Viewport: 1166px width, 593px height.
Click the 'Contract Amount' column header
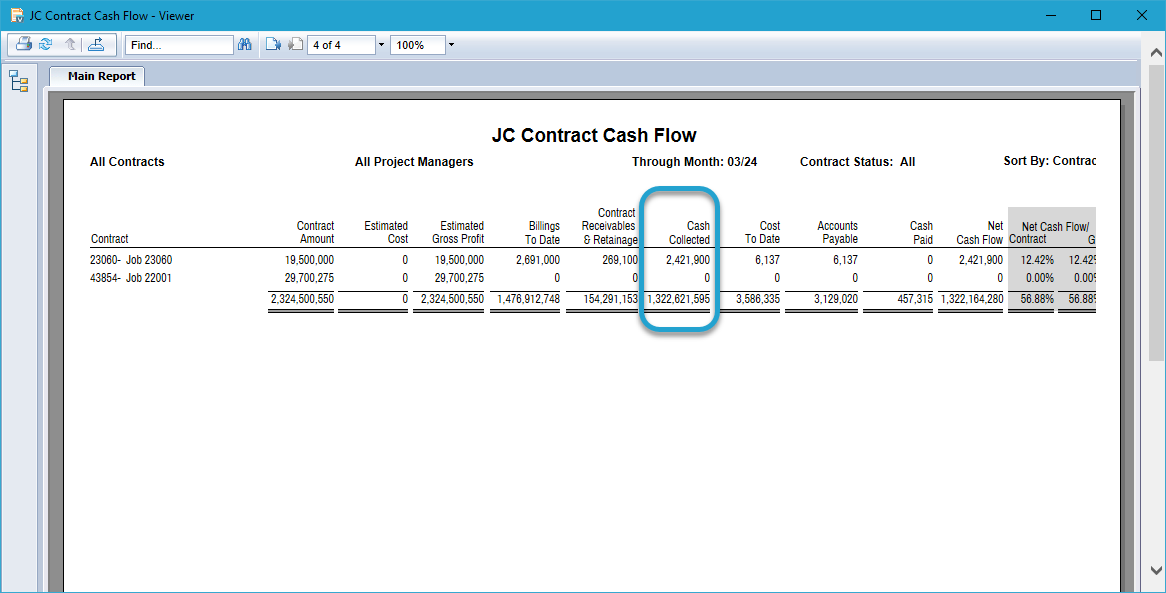point(315,232)
